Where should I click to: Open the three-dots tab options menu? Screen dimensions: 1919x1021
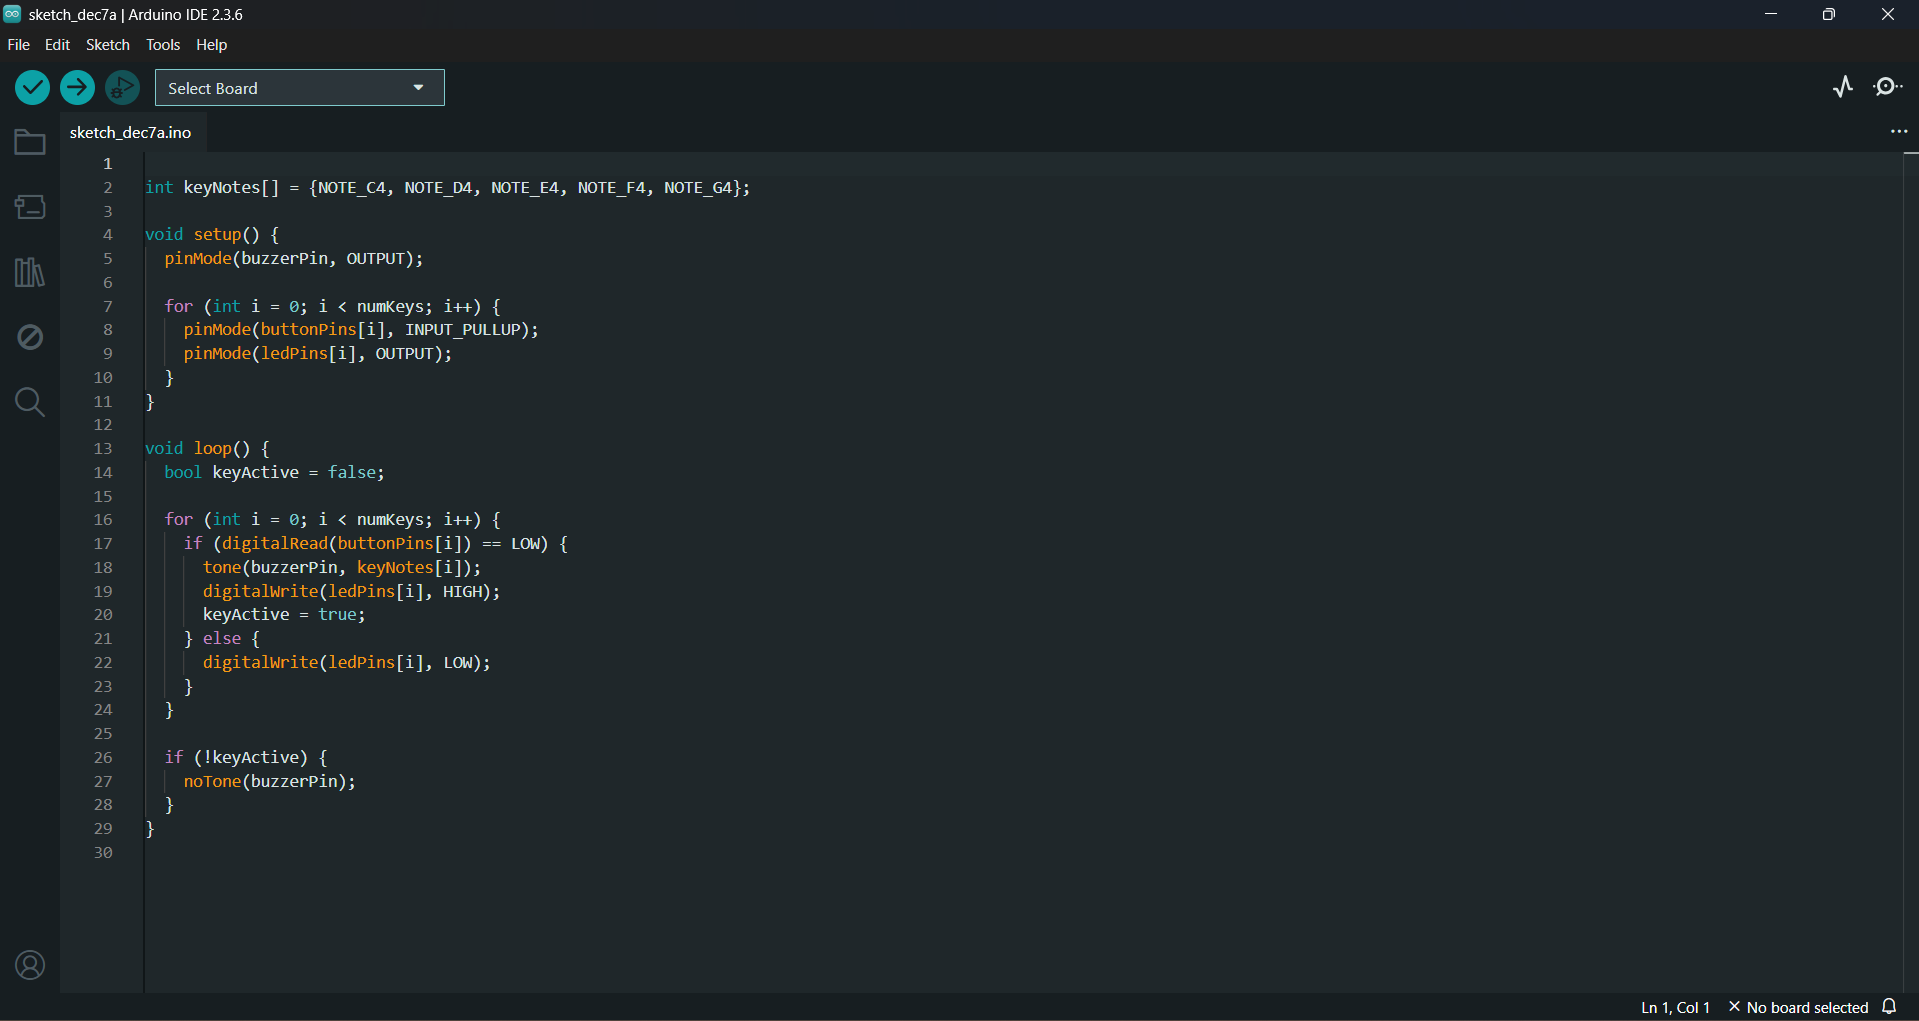click(1898, 132)
